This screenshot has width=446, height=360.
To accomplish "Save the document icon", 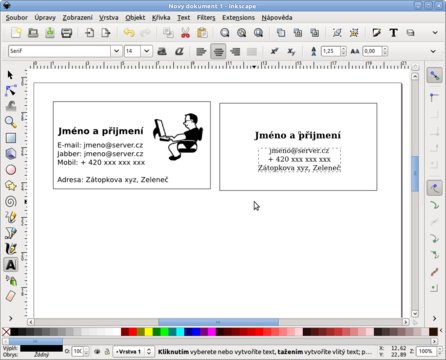I will click(50, 33).
